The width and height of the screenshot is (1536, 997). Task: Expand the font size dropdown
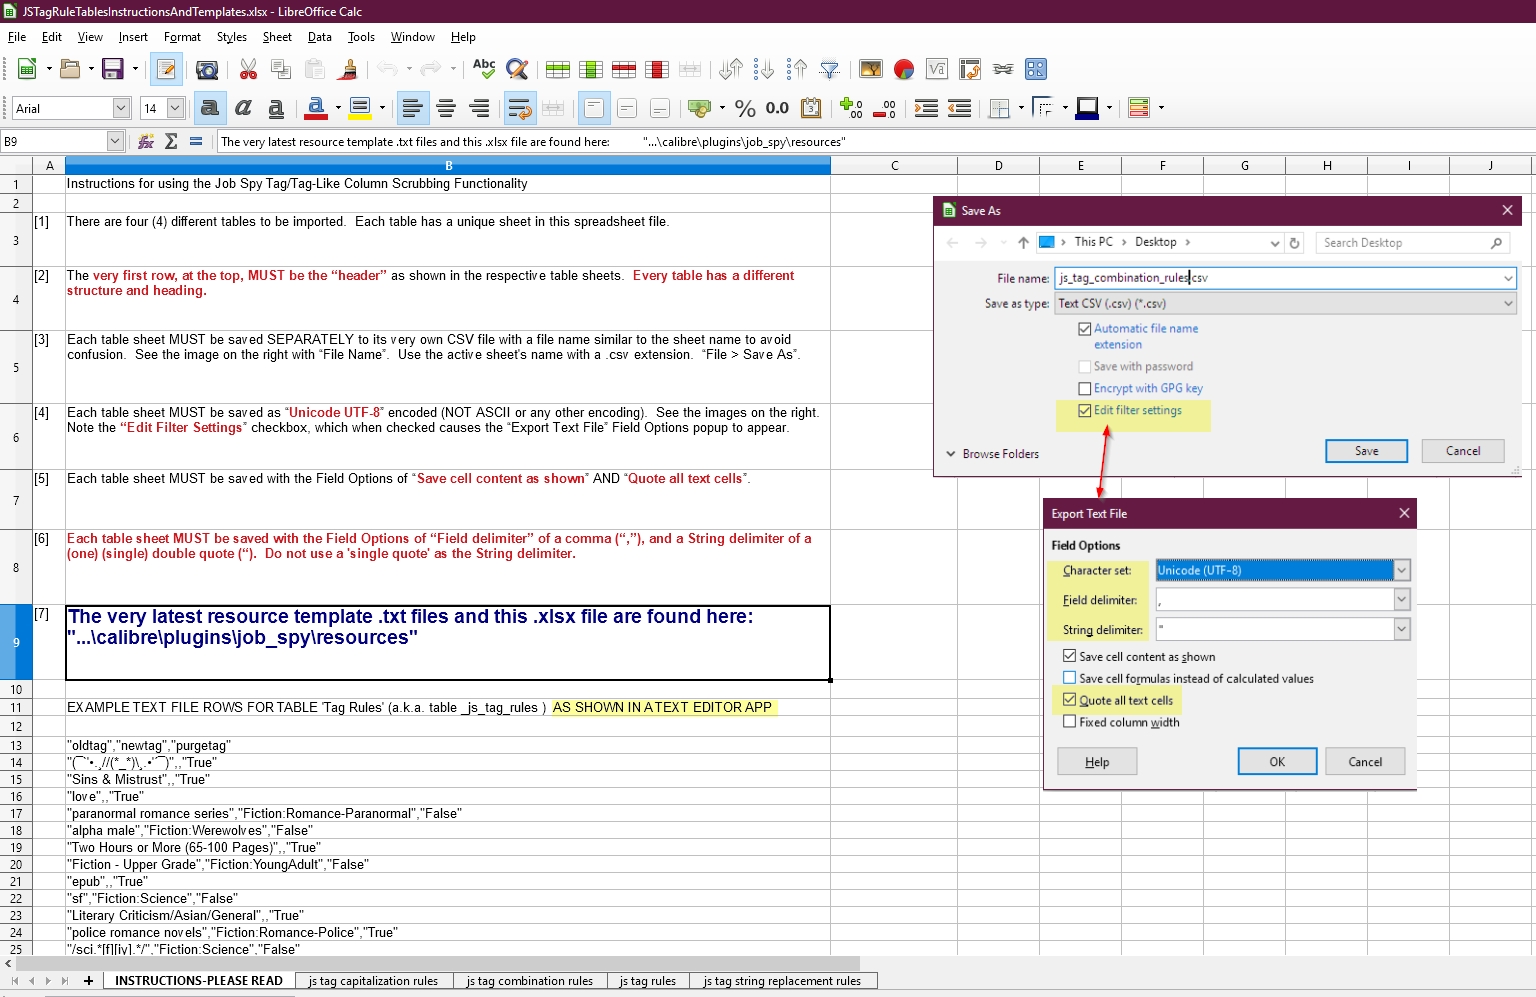point(175,108)
